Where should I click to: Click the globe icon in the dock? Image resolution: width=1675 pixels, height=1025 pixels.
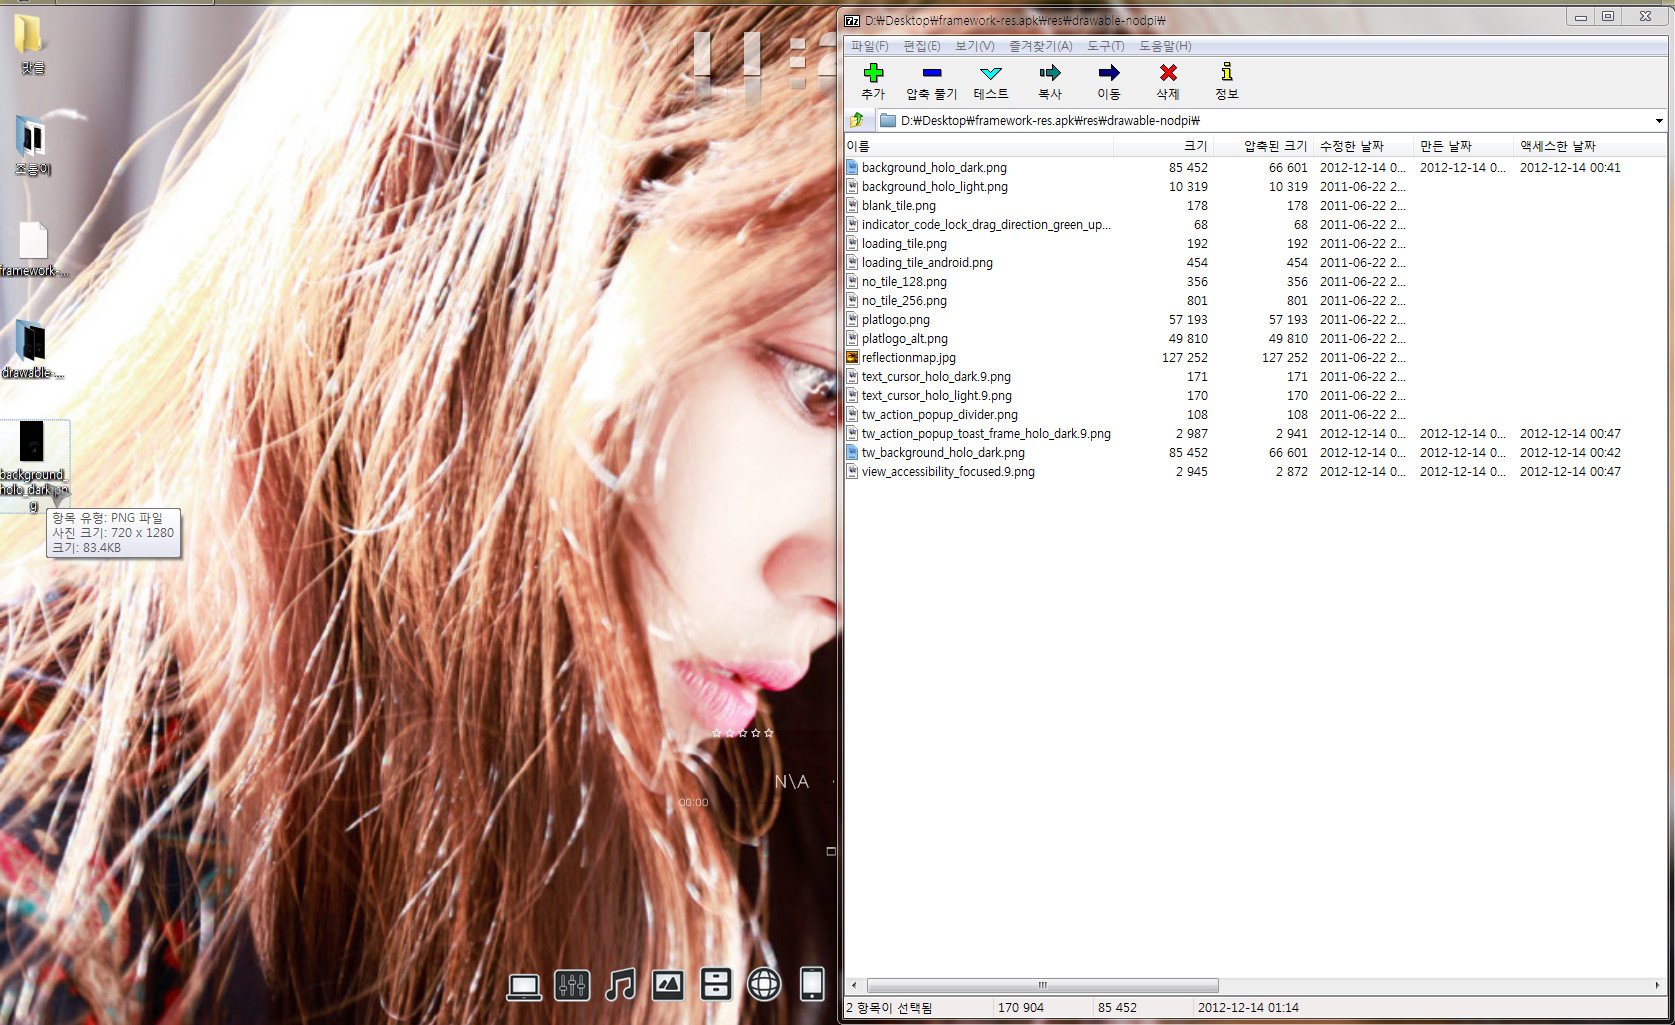[x=764, y=985]
